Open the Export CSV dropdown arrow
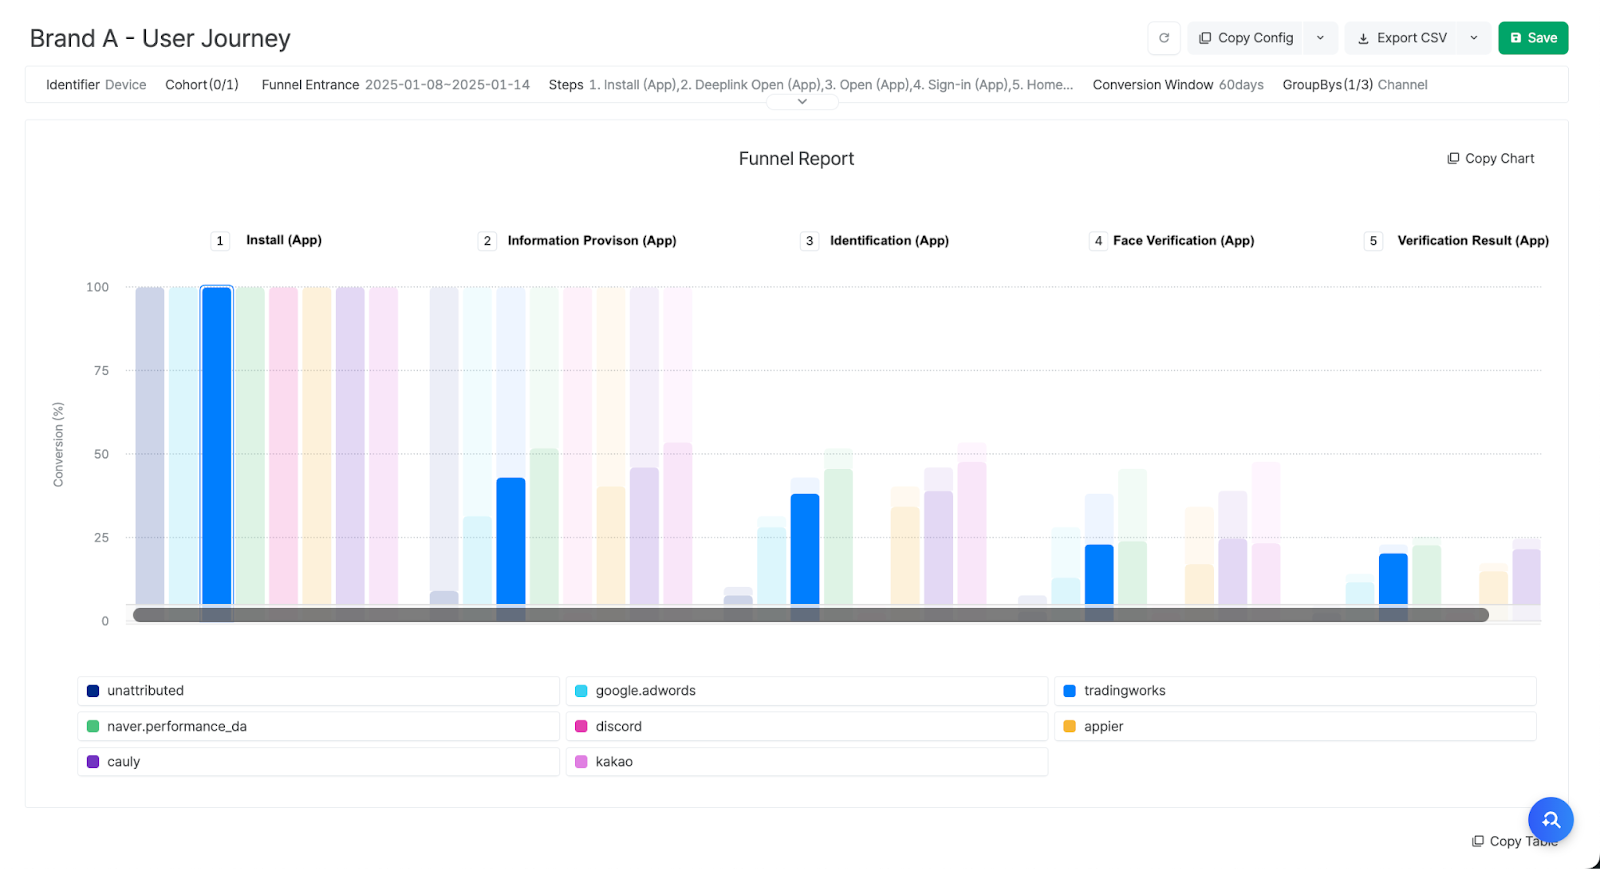 pyautogui.click(x=1473, y=38)
